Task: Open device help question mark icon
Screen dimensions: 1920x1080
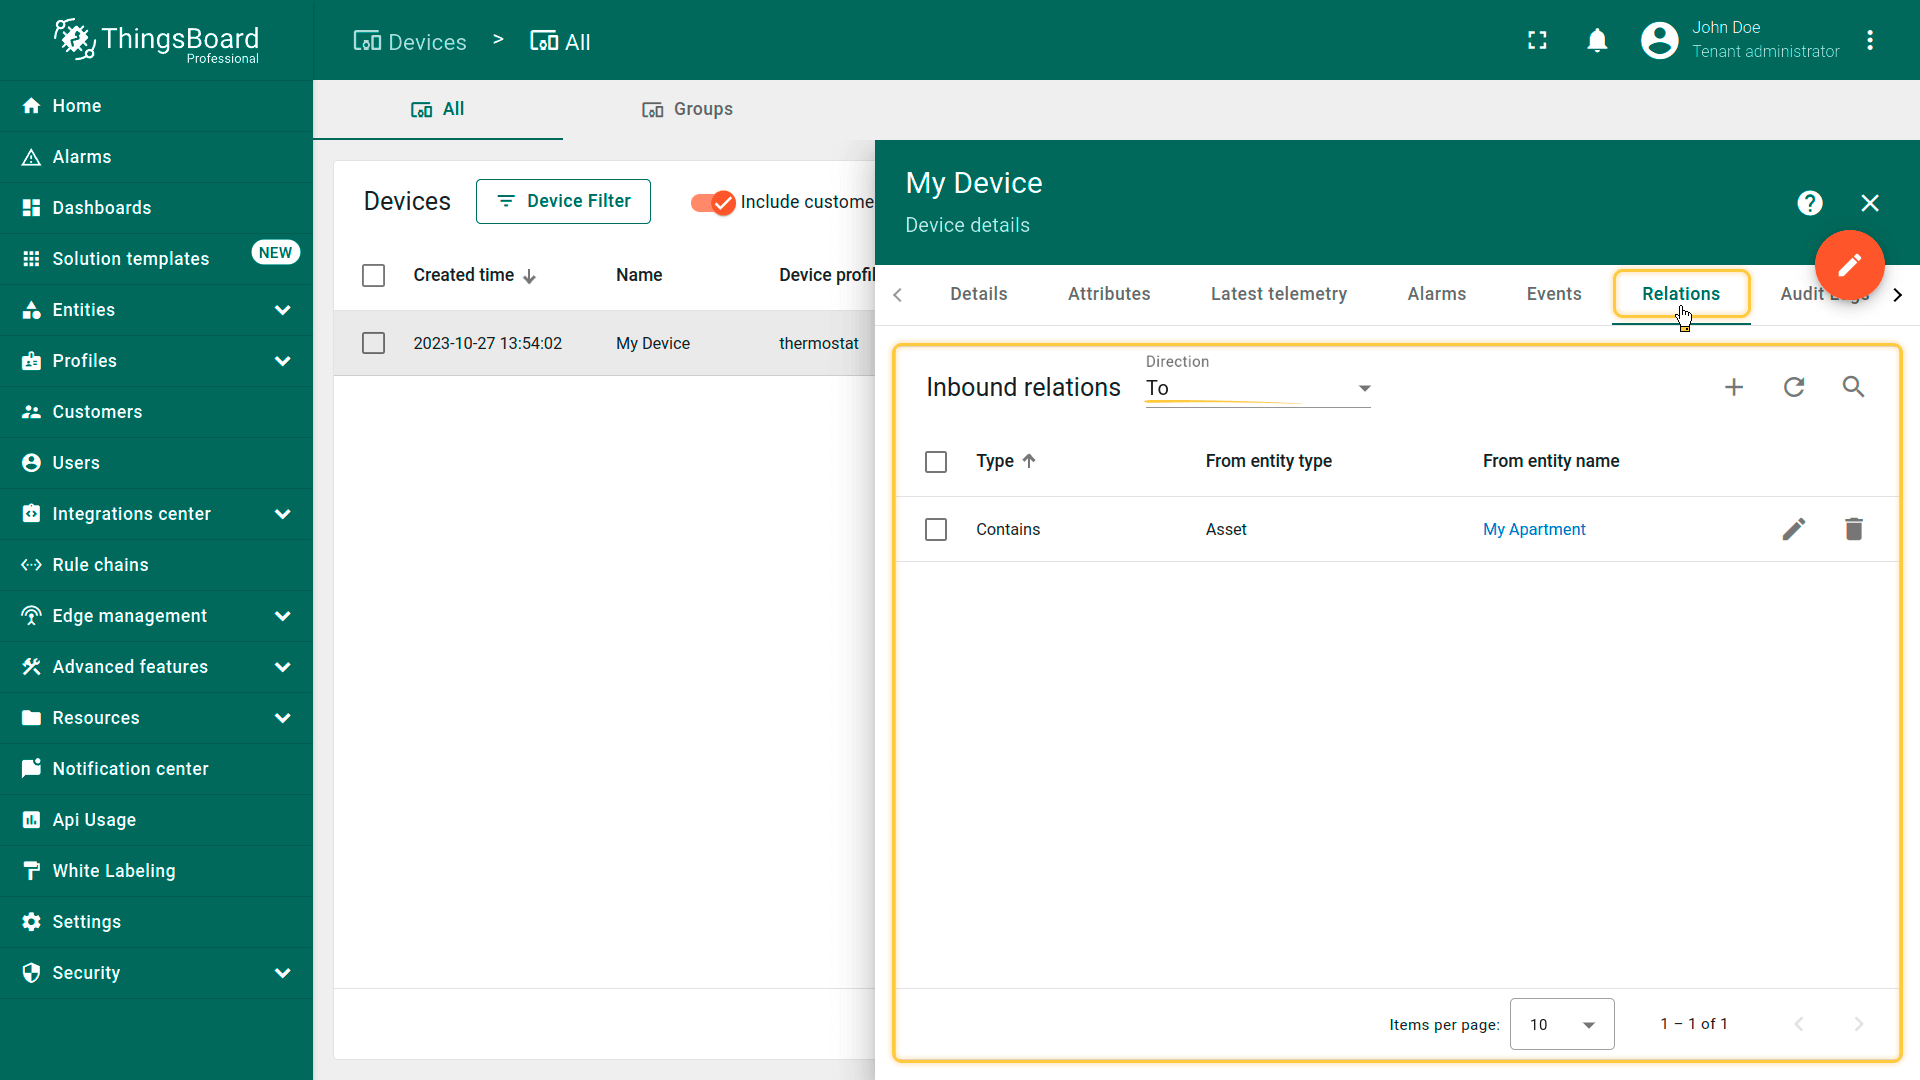Action: pos(1809,203)
